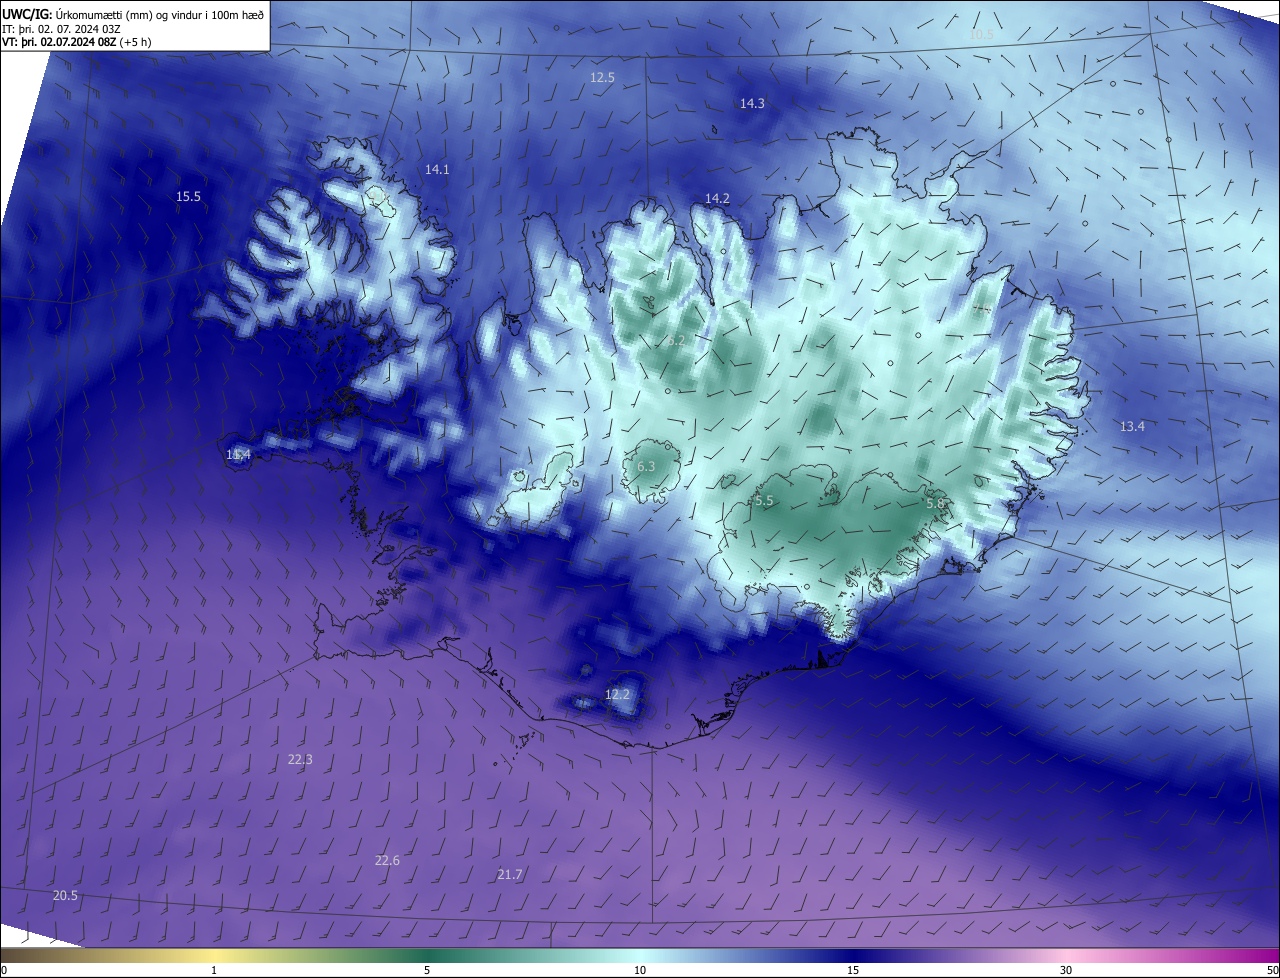This screenshot has width=1280, height=978.
Task: Click the '0' tick label on the color scale
Action: (x=4, y=970)
